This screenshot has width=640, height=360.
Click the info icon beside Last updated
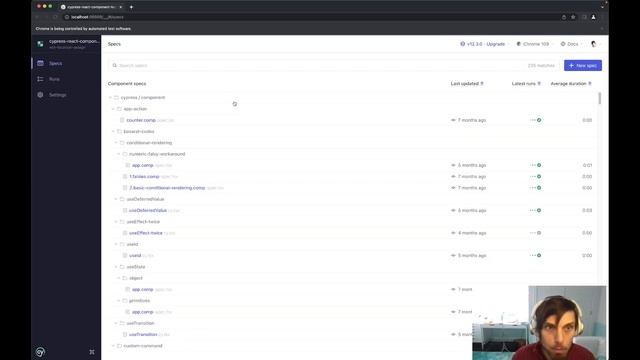(482, 84)
